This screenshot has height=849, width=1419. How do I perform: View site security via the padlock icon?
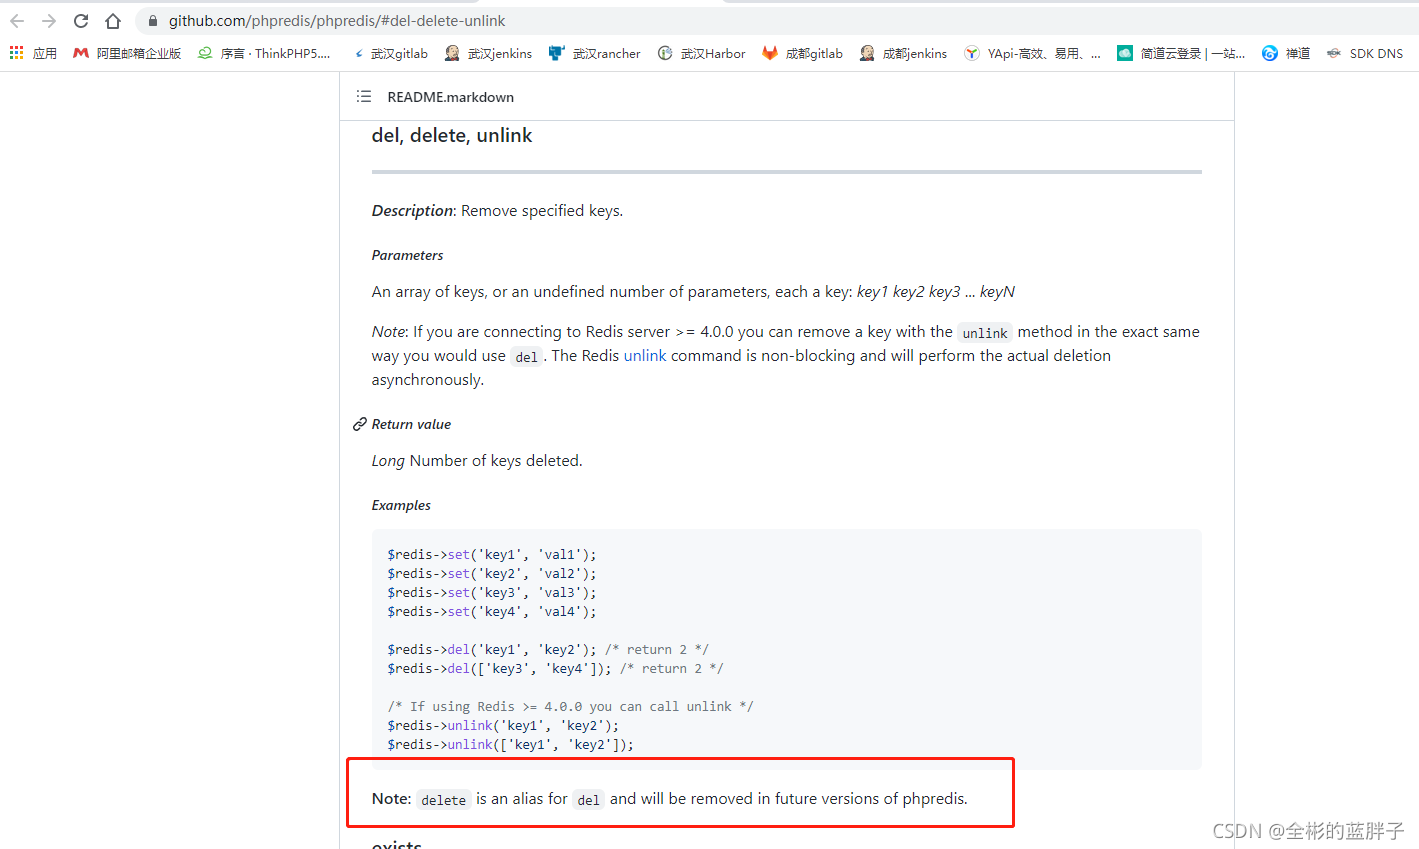click(x=151, y=20)
